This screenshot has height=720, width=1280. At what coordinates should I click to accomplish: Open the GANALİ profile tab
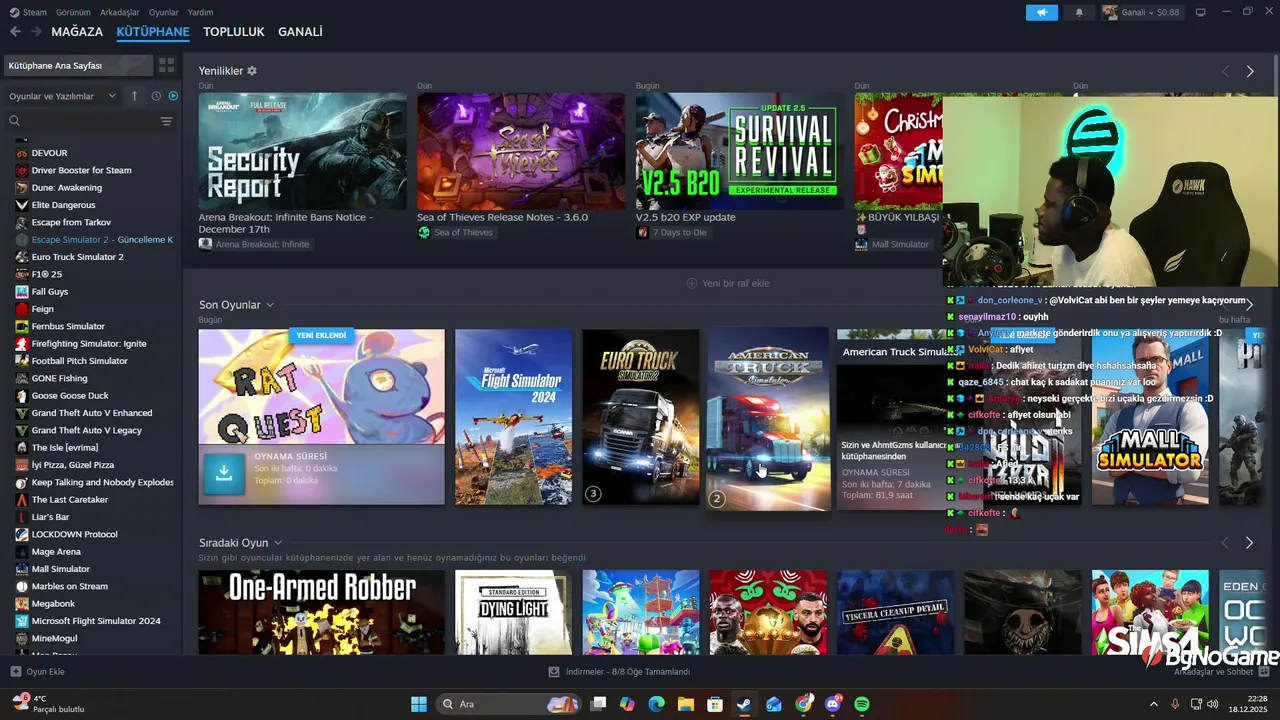[x=300, y=32]
